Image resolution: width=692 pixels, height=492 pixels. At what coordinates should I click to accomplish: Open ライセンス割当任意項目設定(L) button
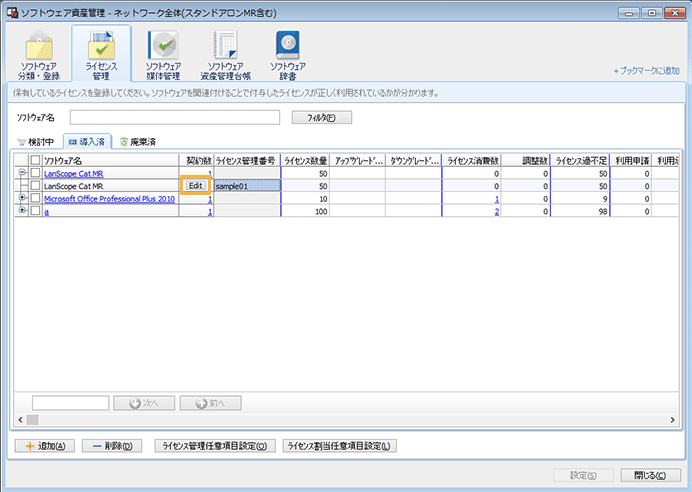[x=340, y=446]
